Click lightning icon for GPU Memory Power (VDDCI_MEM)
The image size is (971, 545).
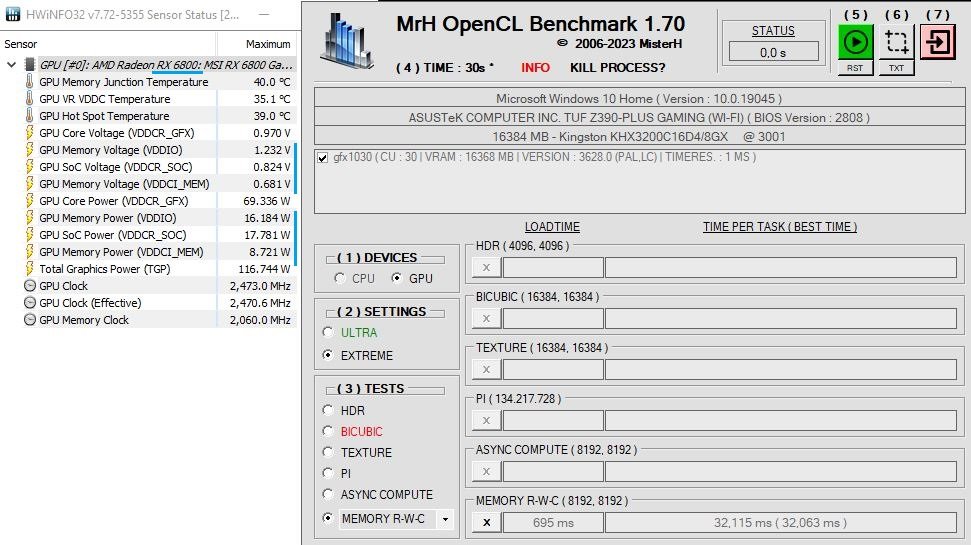29,252
